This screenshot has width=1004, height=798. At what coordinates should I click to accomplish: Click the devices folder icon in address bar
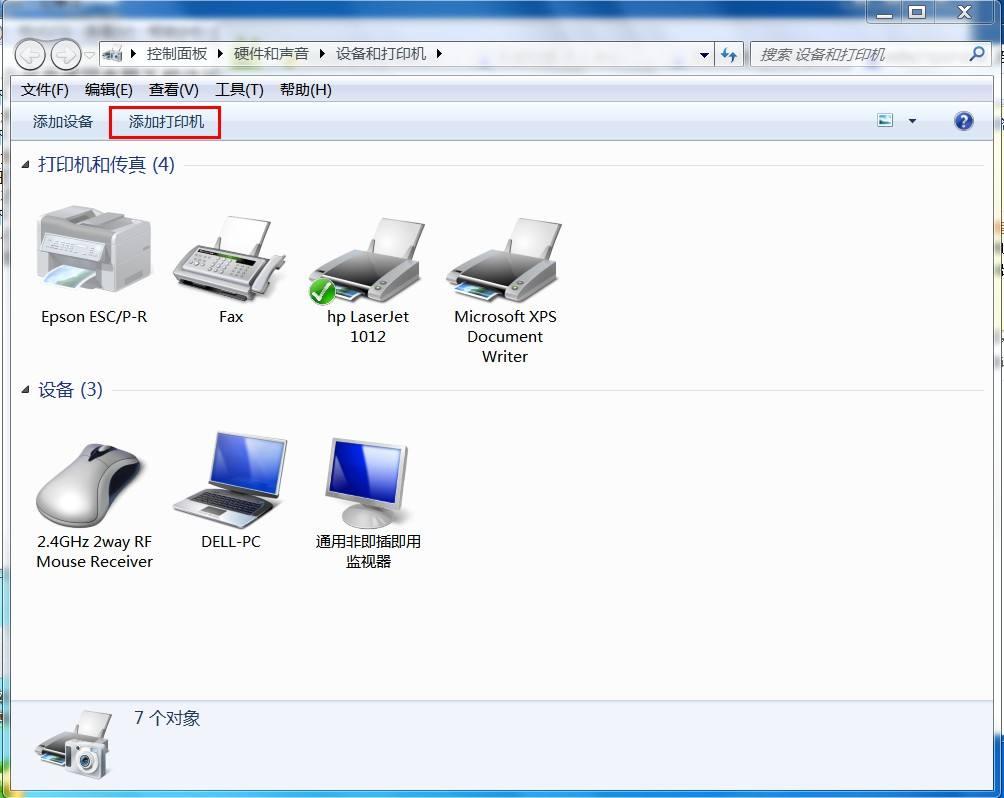click(113, 54)
